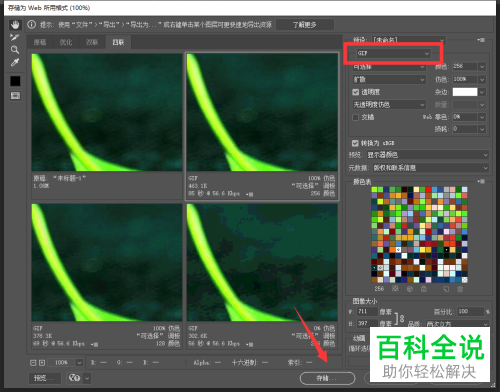Click the zoom in plus icon

click(42, 363)
